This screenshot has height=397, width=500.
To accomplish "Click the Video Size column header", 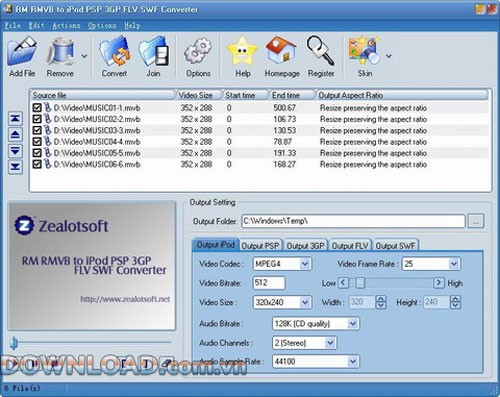I will click(199, 95).
